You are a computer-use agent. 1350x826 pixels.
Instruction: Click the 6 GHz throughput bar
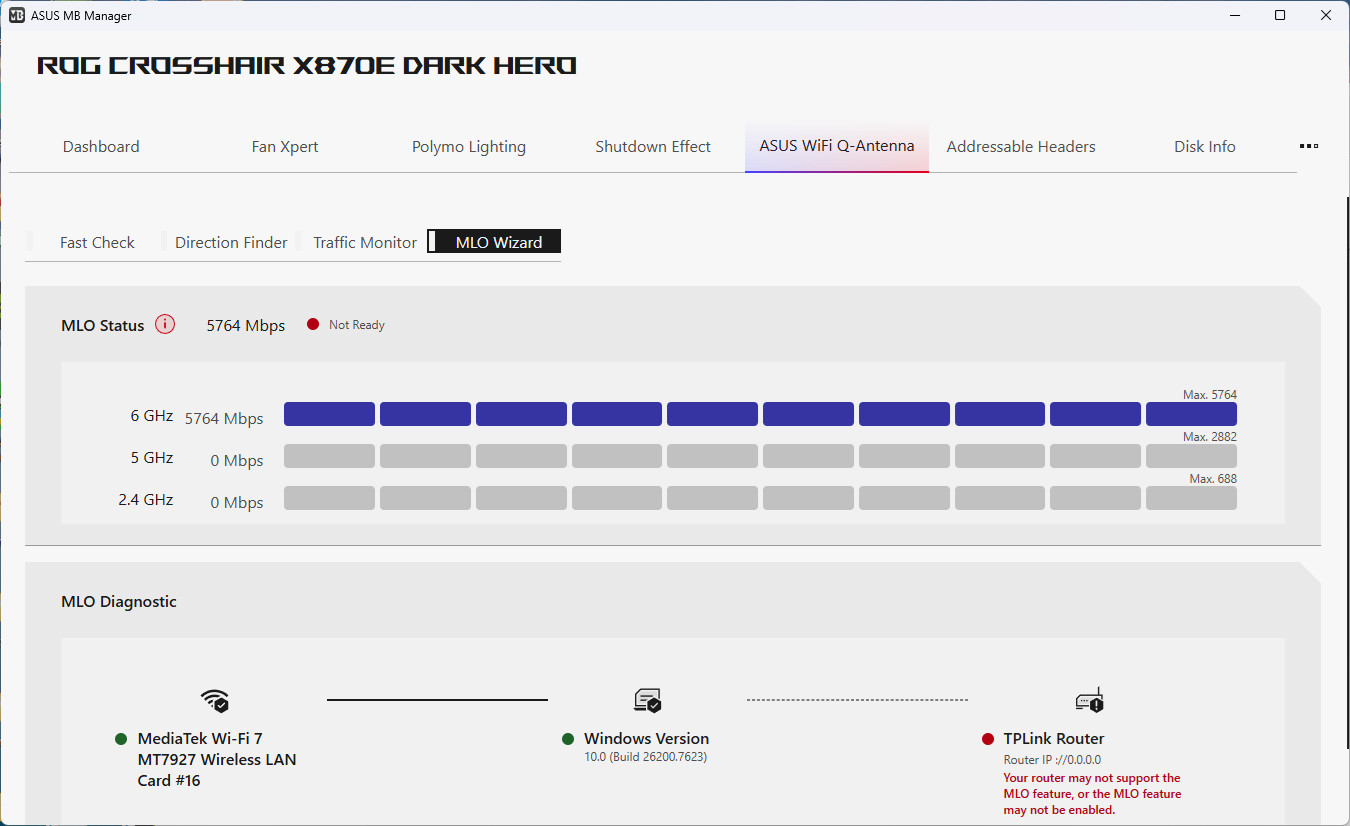[760, 414]
